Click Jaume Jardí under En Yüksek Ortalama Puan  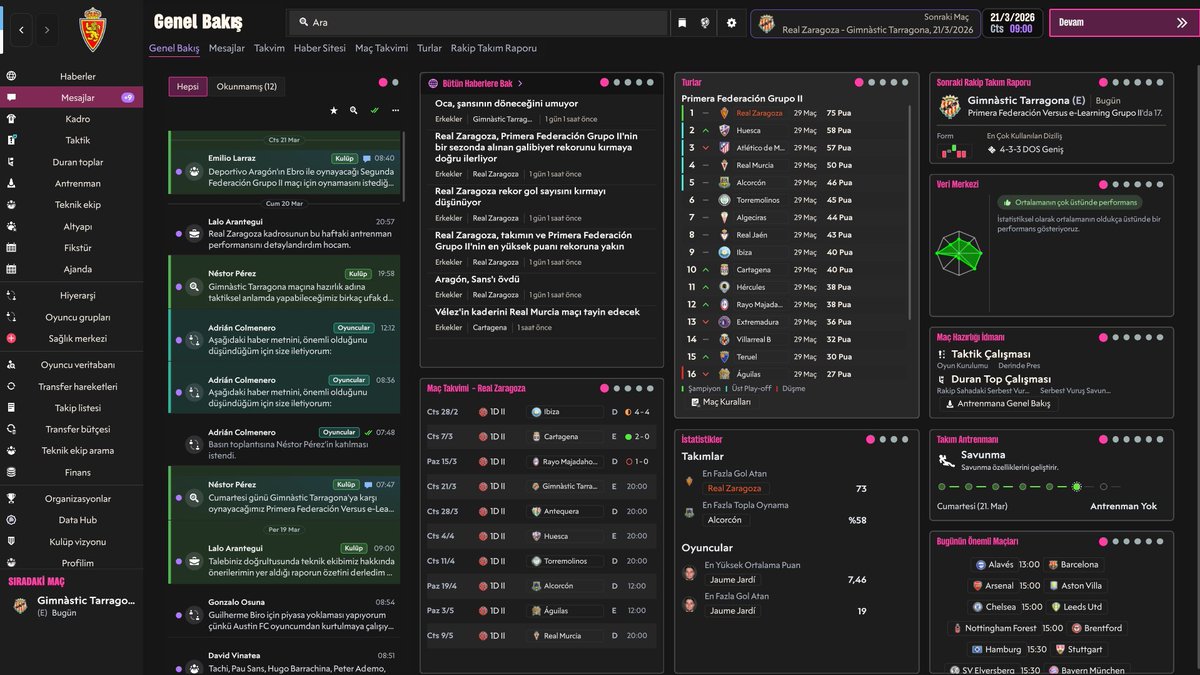pyautogui.click(x=733, y=580)
